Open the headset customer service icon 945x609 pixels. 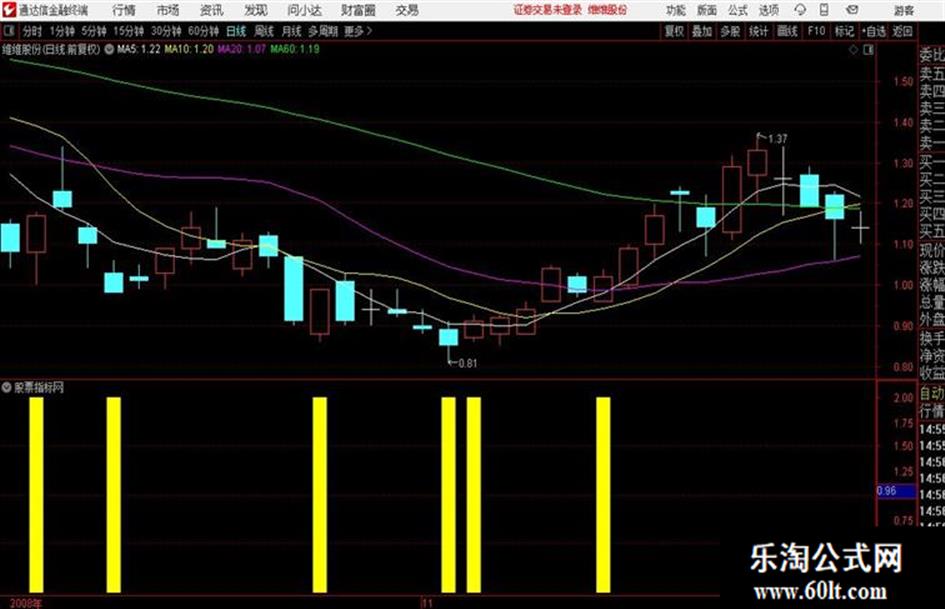(800, 10)
